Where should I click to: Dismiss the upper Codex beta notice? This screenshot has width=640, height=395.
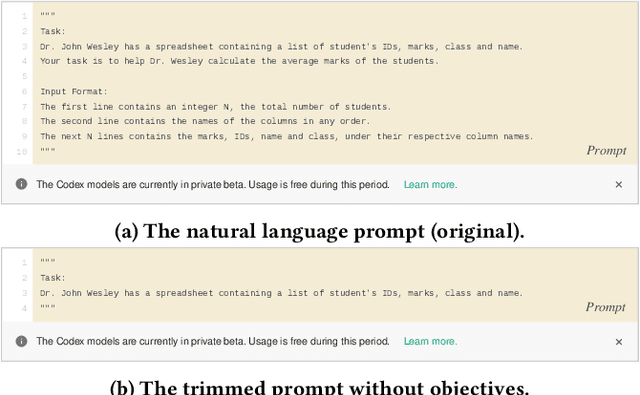coord(619,184)
